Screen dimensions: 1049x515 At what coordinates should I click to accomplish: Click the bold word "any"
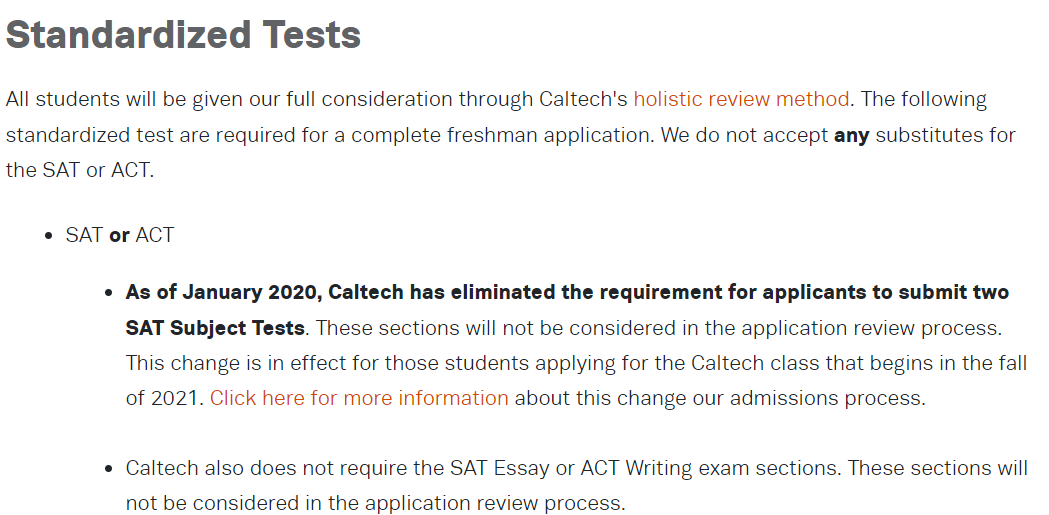(852, 134)
